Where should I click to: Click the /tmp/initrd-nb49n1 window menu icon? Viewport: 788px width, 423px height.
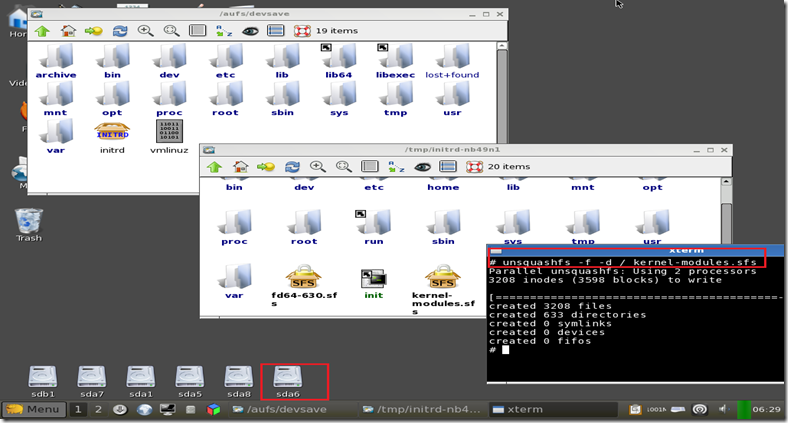pos(209,150)
